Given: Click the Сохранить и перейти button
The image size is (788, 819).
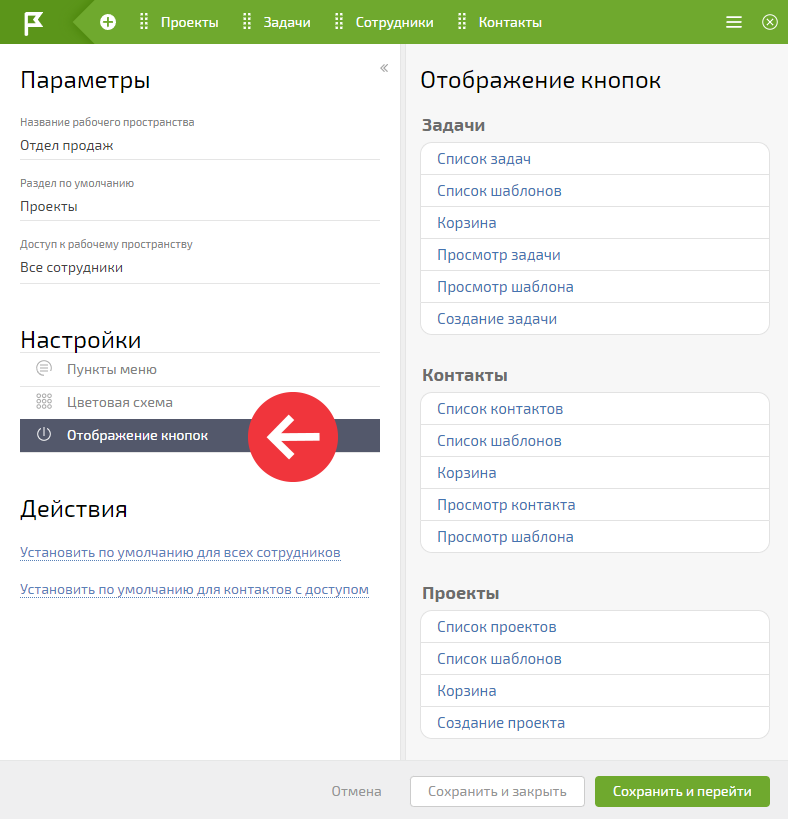Looking at the screenshot, I should (x=682, y=791).
